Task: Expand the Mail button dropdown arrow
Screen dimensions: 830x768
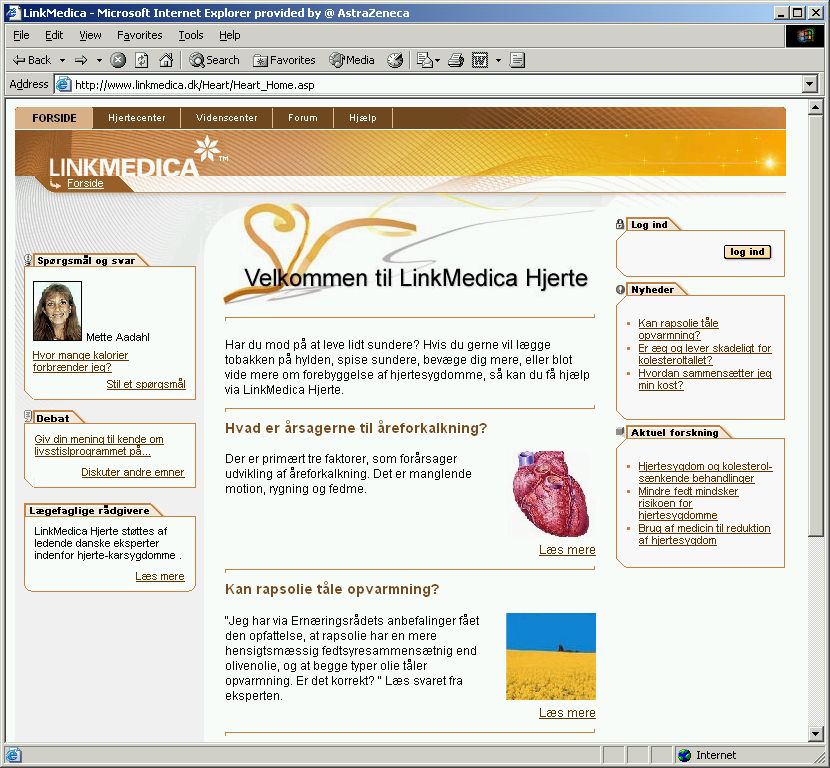Action: (x=437, y=60)
